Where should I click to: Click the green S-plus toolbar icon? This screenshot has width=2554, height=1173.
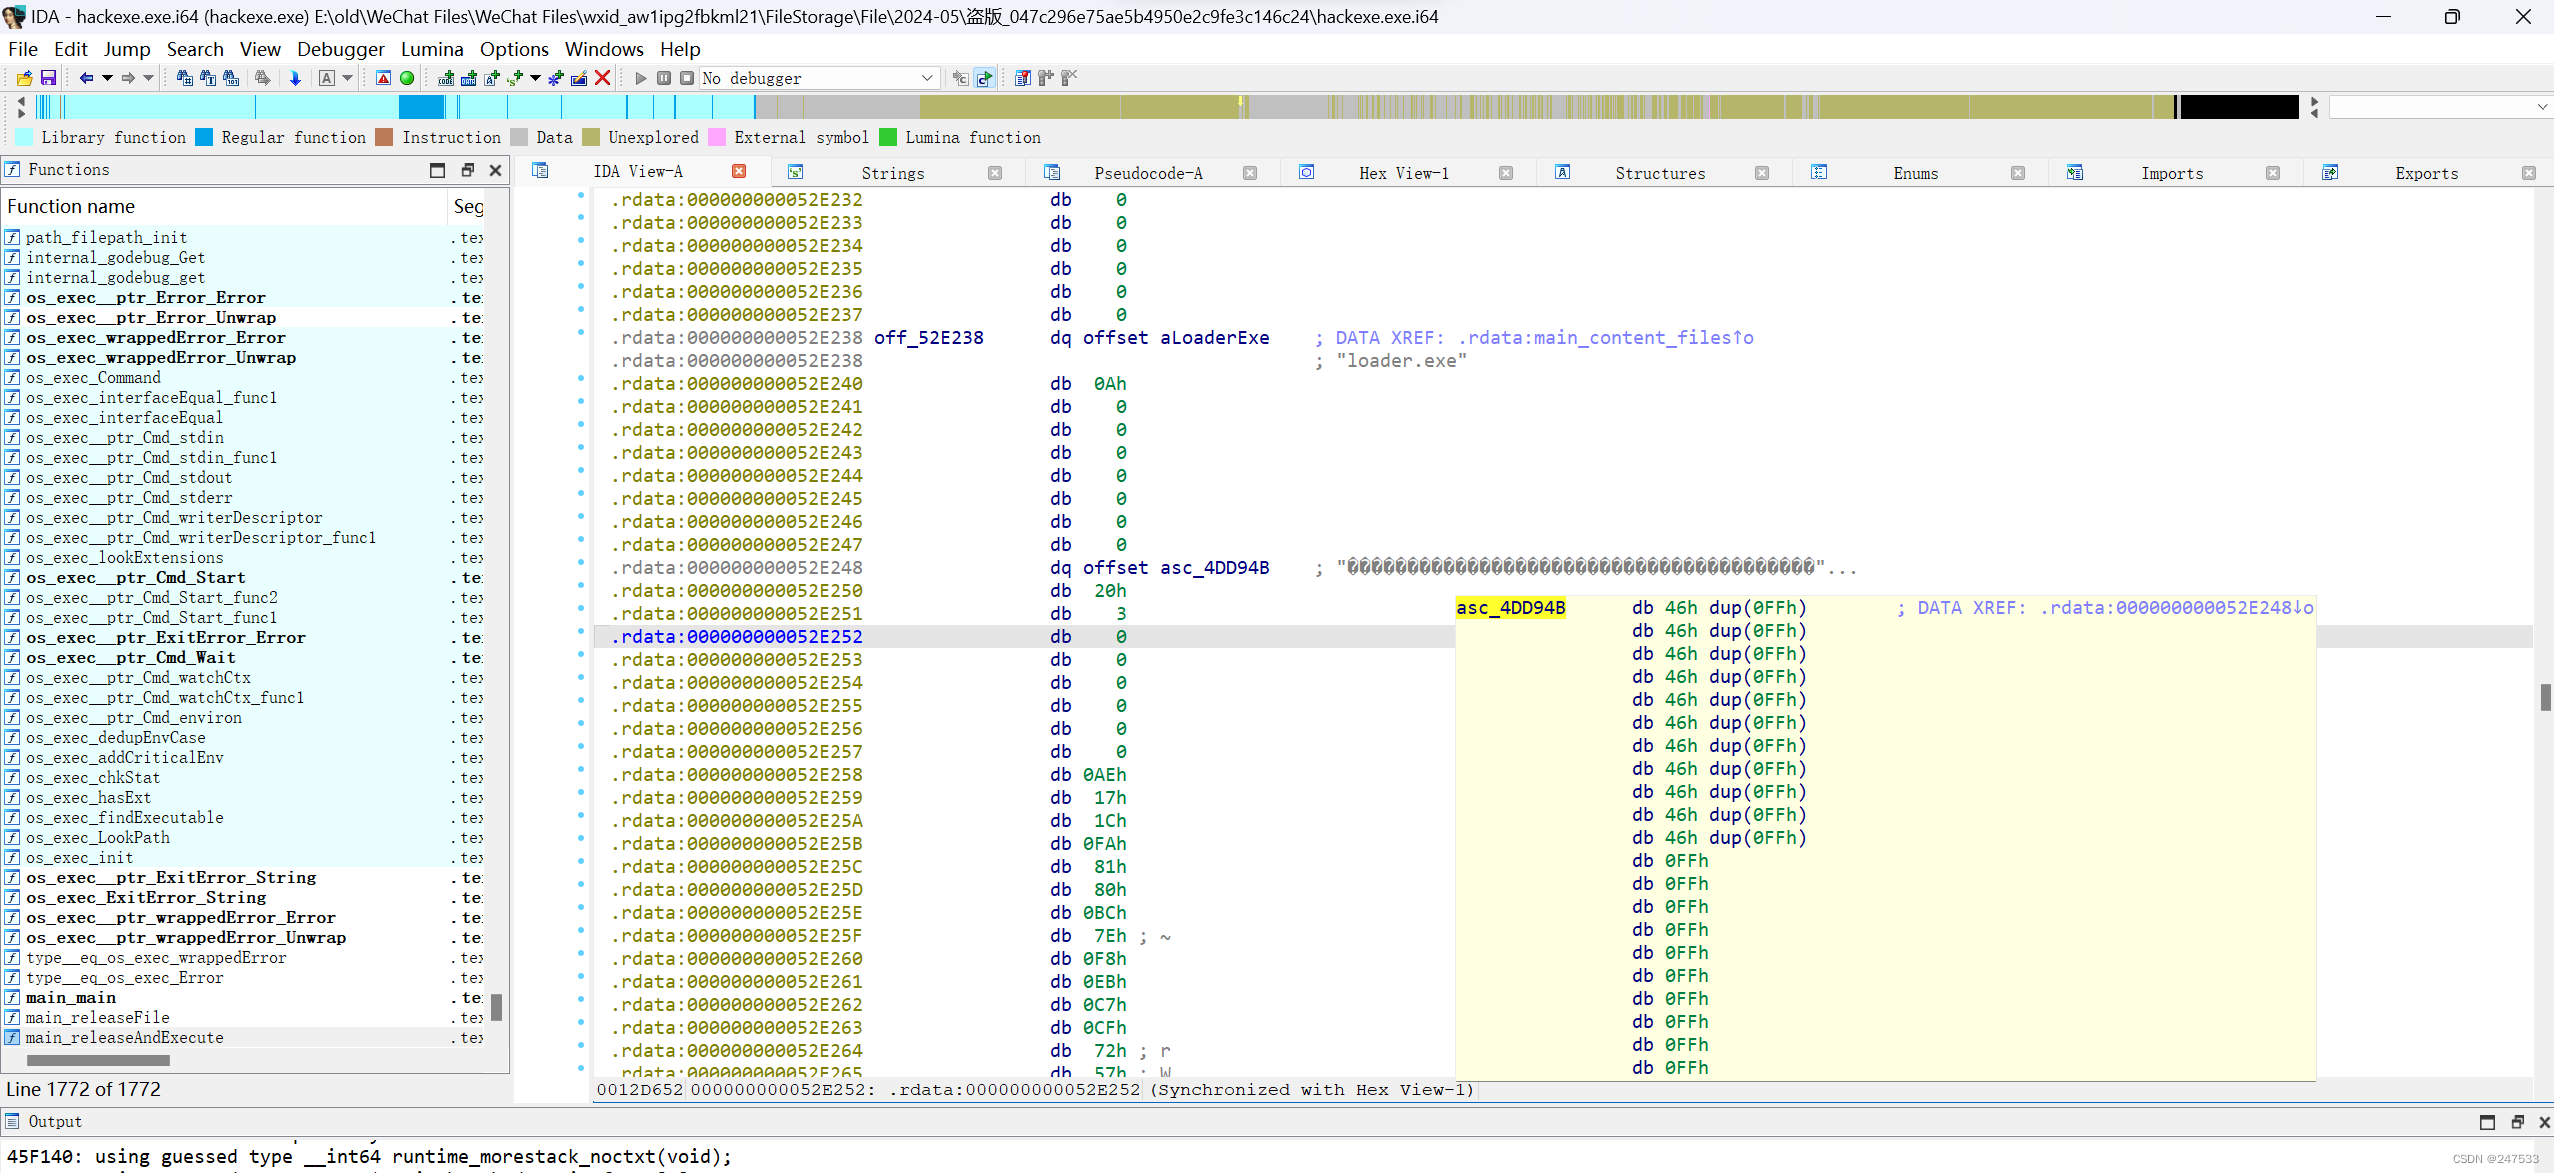(x=516, y=78)
